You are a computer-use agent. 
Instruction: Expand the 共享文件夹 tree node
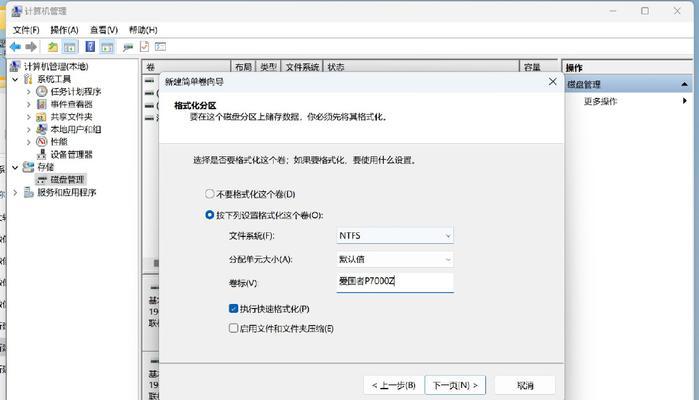(29, 117)
